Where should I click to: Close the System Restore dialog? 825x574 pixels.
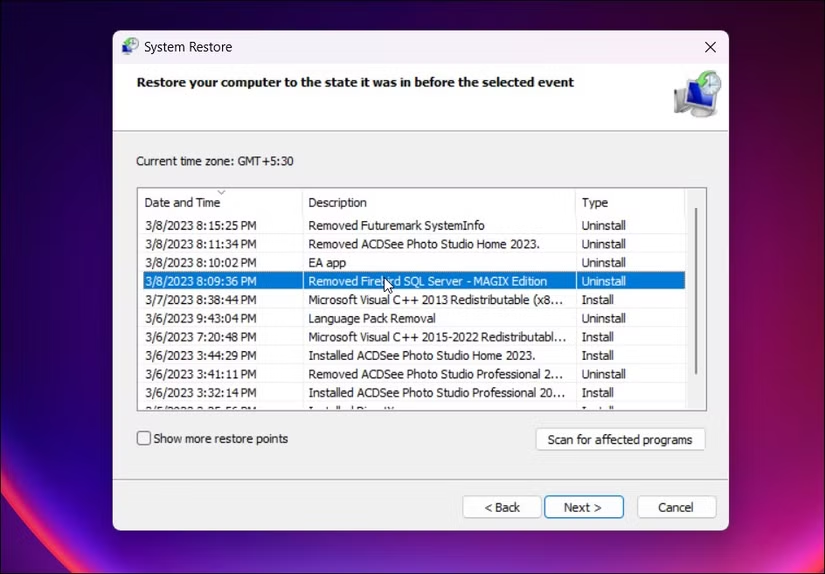(x=710, y=47)
